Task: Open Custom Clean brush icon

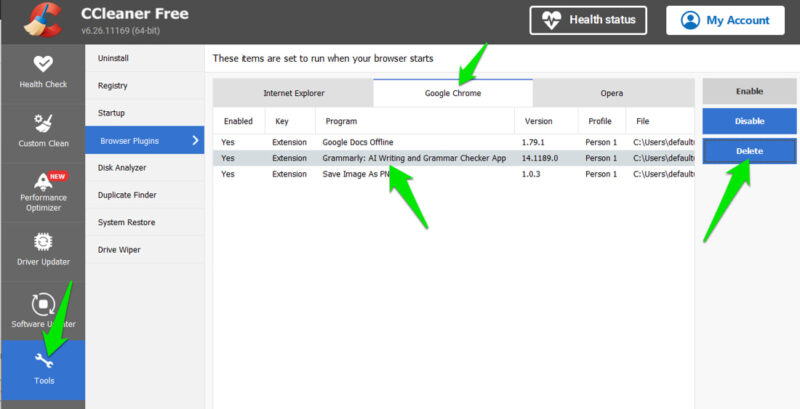Action: [43, 123]
